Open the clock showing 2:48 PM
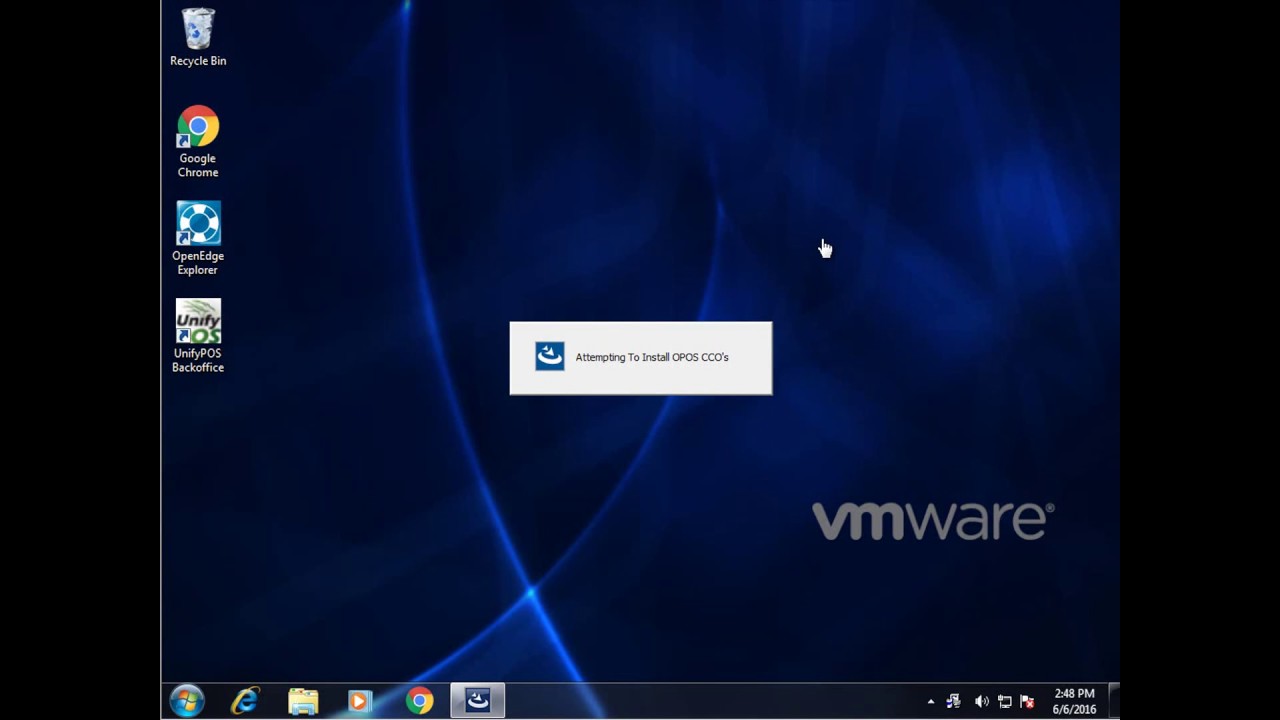This screenshot has width=1280, height=720. 1074,701
